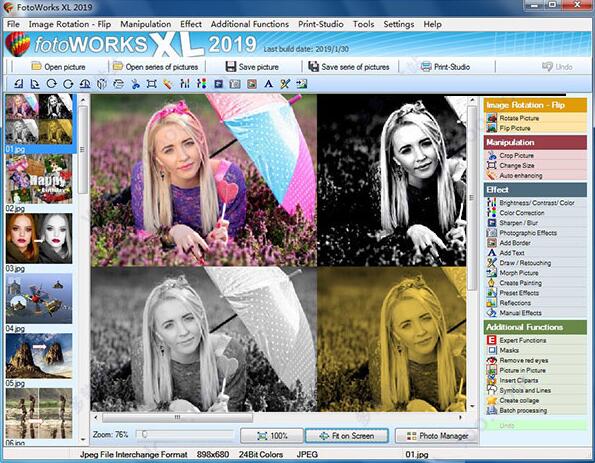Open the Tools menu
The height and width of the screenshot is (463, 595).
(364, 24)
